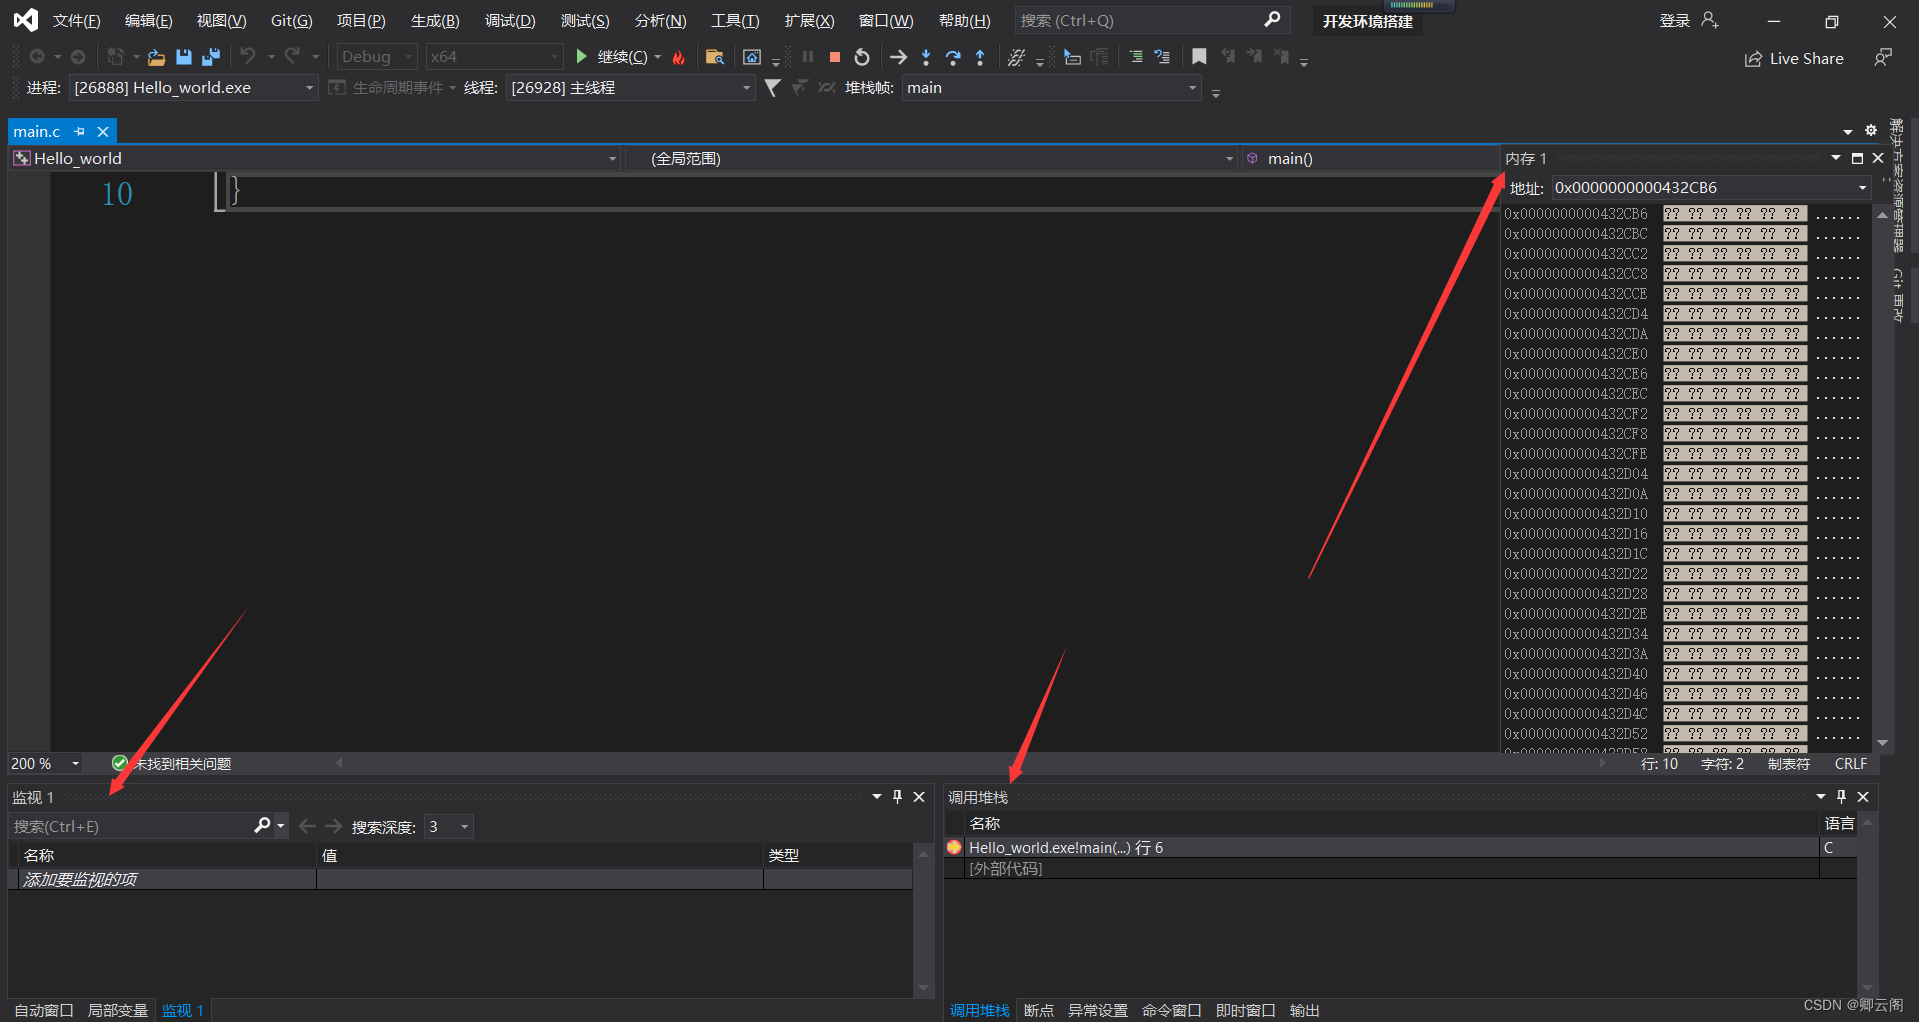Screen dimensions: 1919x1022
Task: Open the 文件(F) menu
Action: (x=76, y=20)
